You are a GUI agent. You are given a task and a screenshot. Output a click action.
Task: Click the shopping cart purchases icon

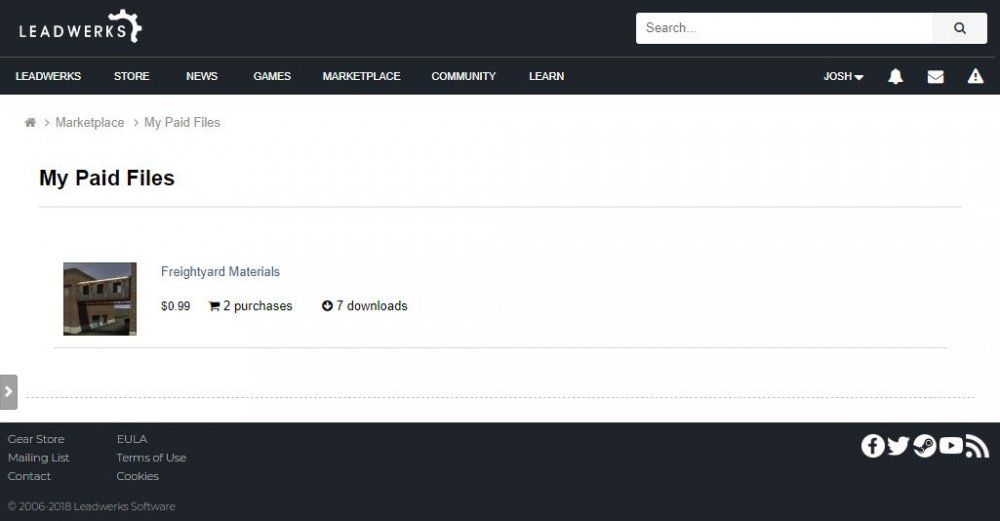point(214,306)
